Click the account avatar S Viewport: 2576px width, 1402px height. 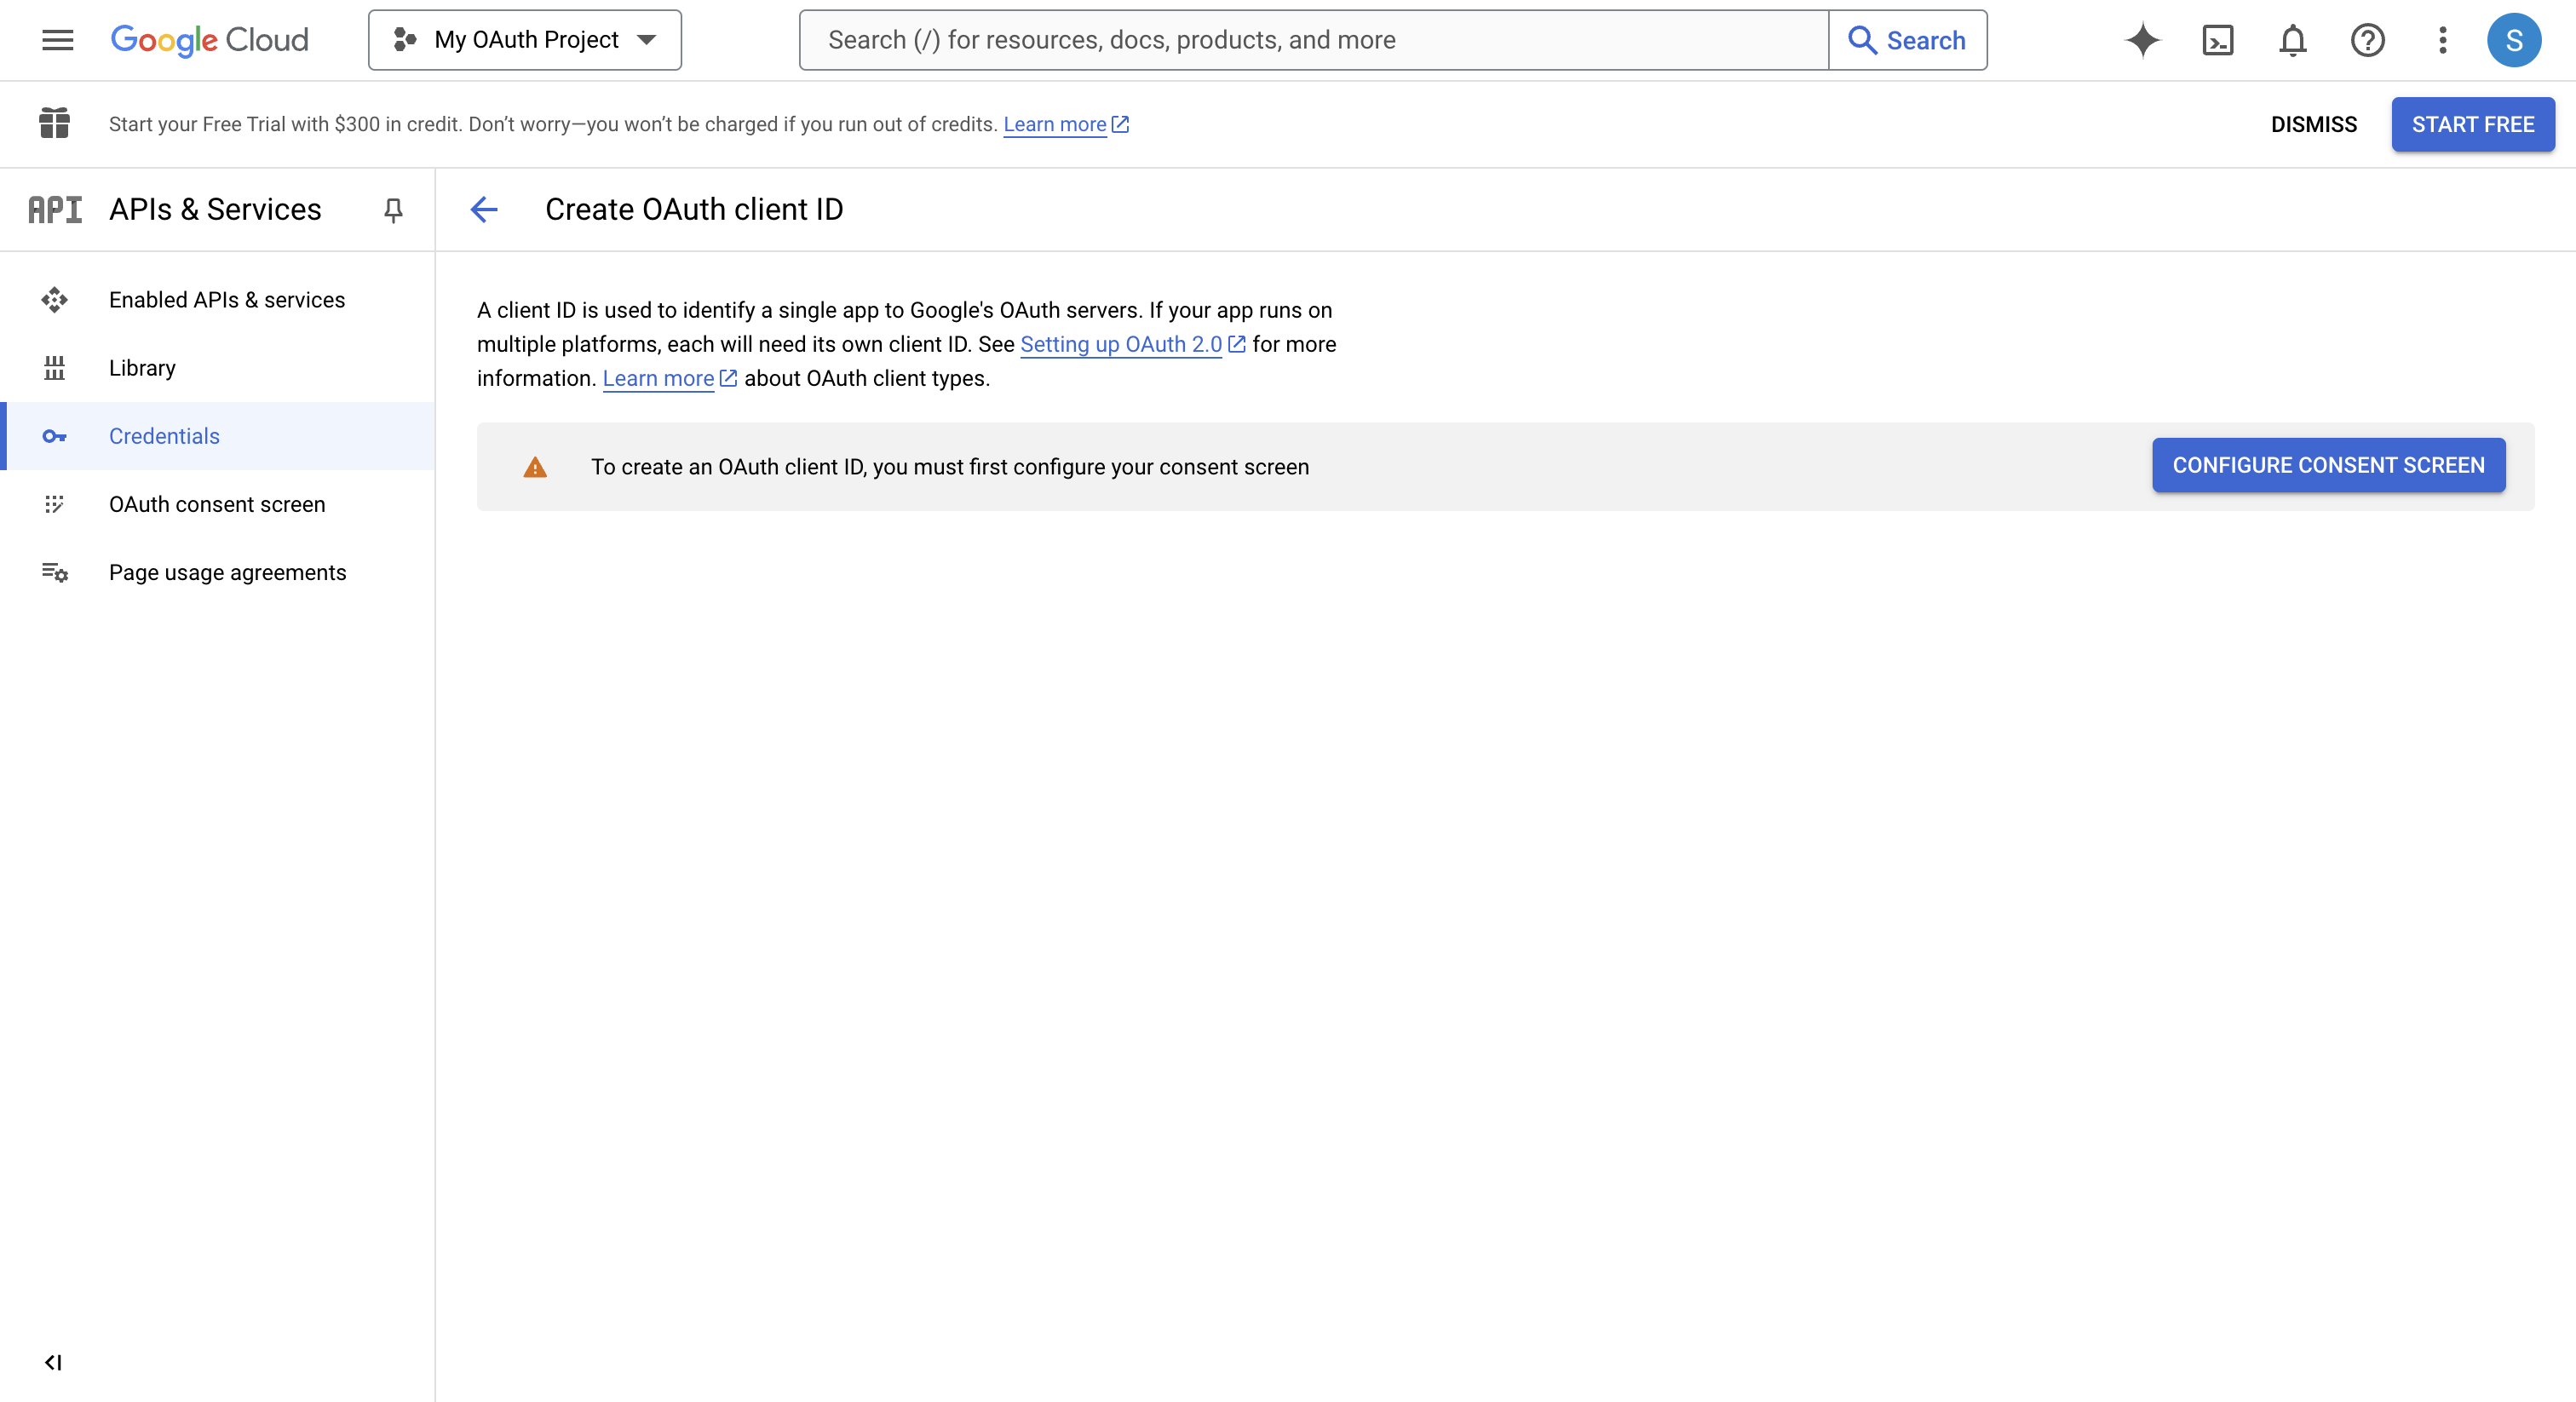tap(2513, 40)
